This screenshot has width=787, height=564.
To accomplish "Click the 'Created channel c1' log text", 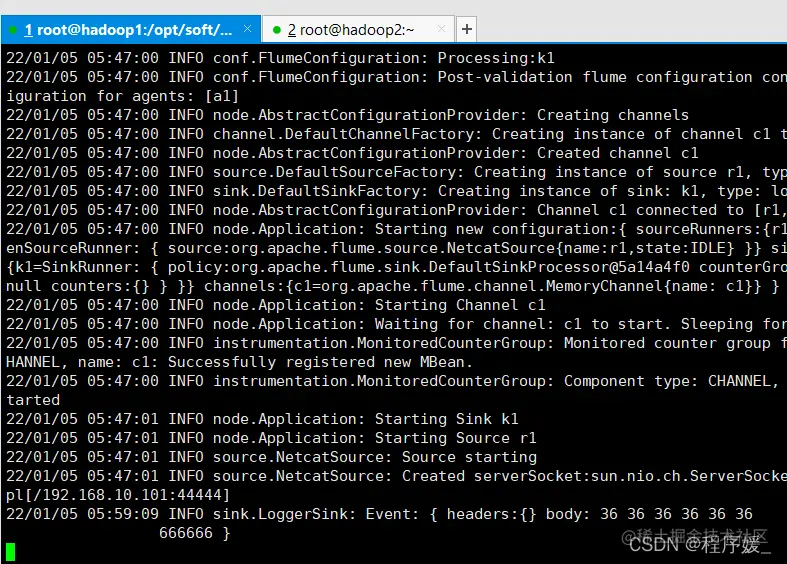I will pyautogui.click(x=617, y=154).
